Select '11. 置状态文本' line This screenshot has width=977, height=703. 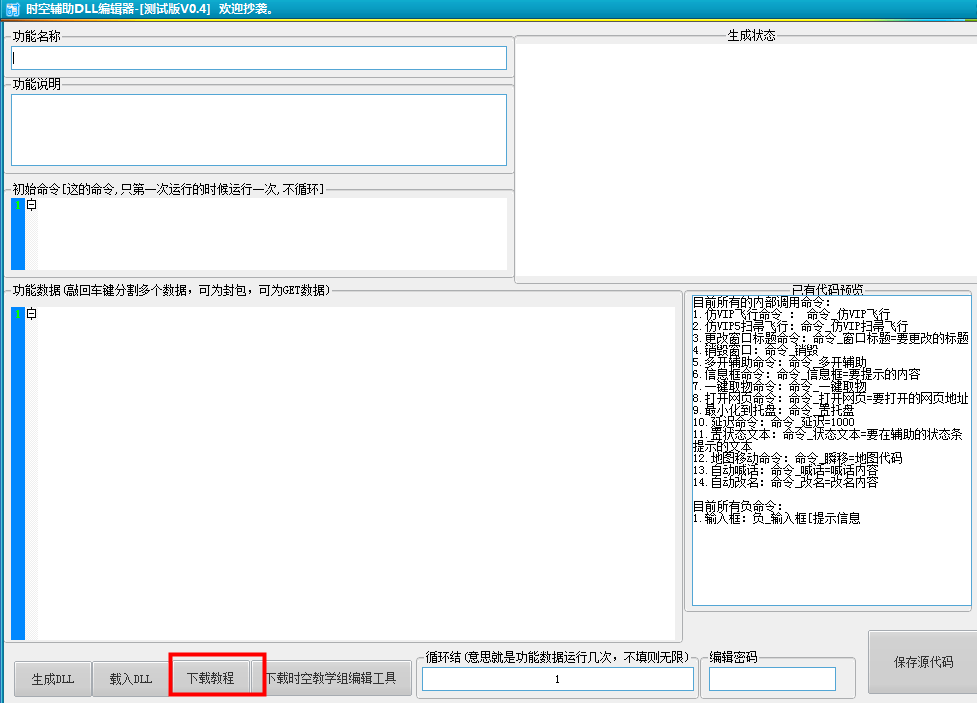click(x=827, y=440)
